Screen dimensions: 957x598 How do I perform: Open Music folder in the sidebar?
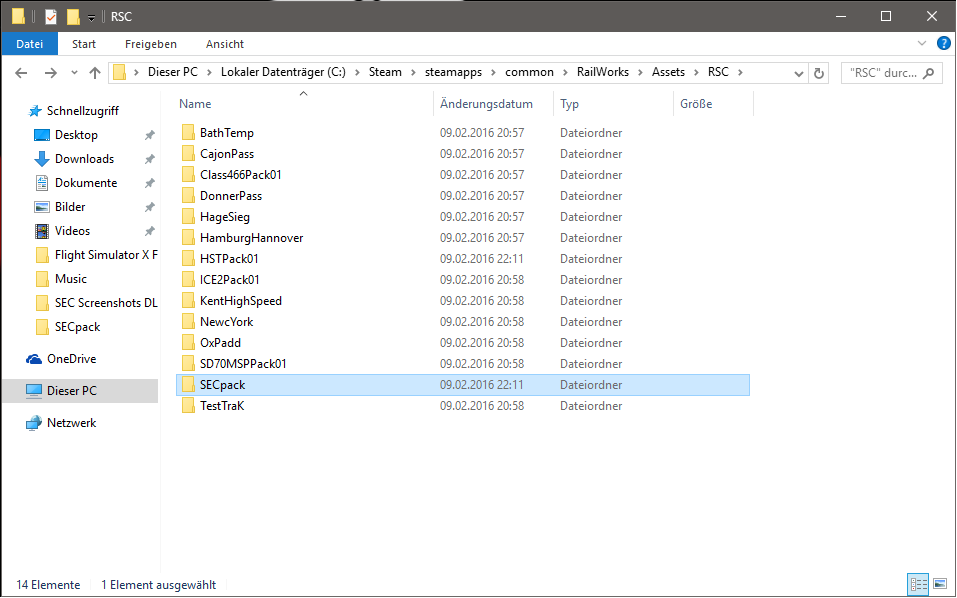(x=71, y=279)
